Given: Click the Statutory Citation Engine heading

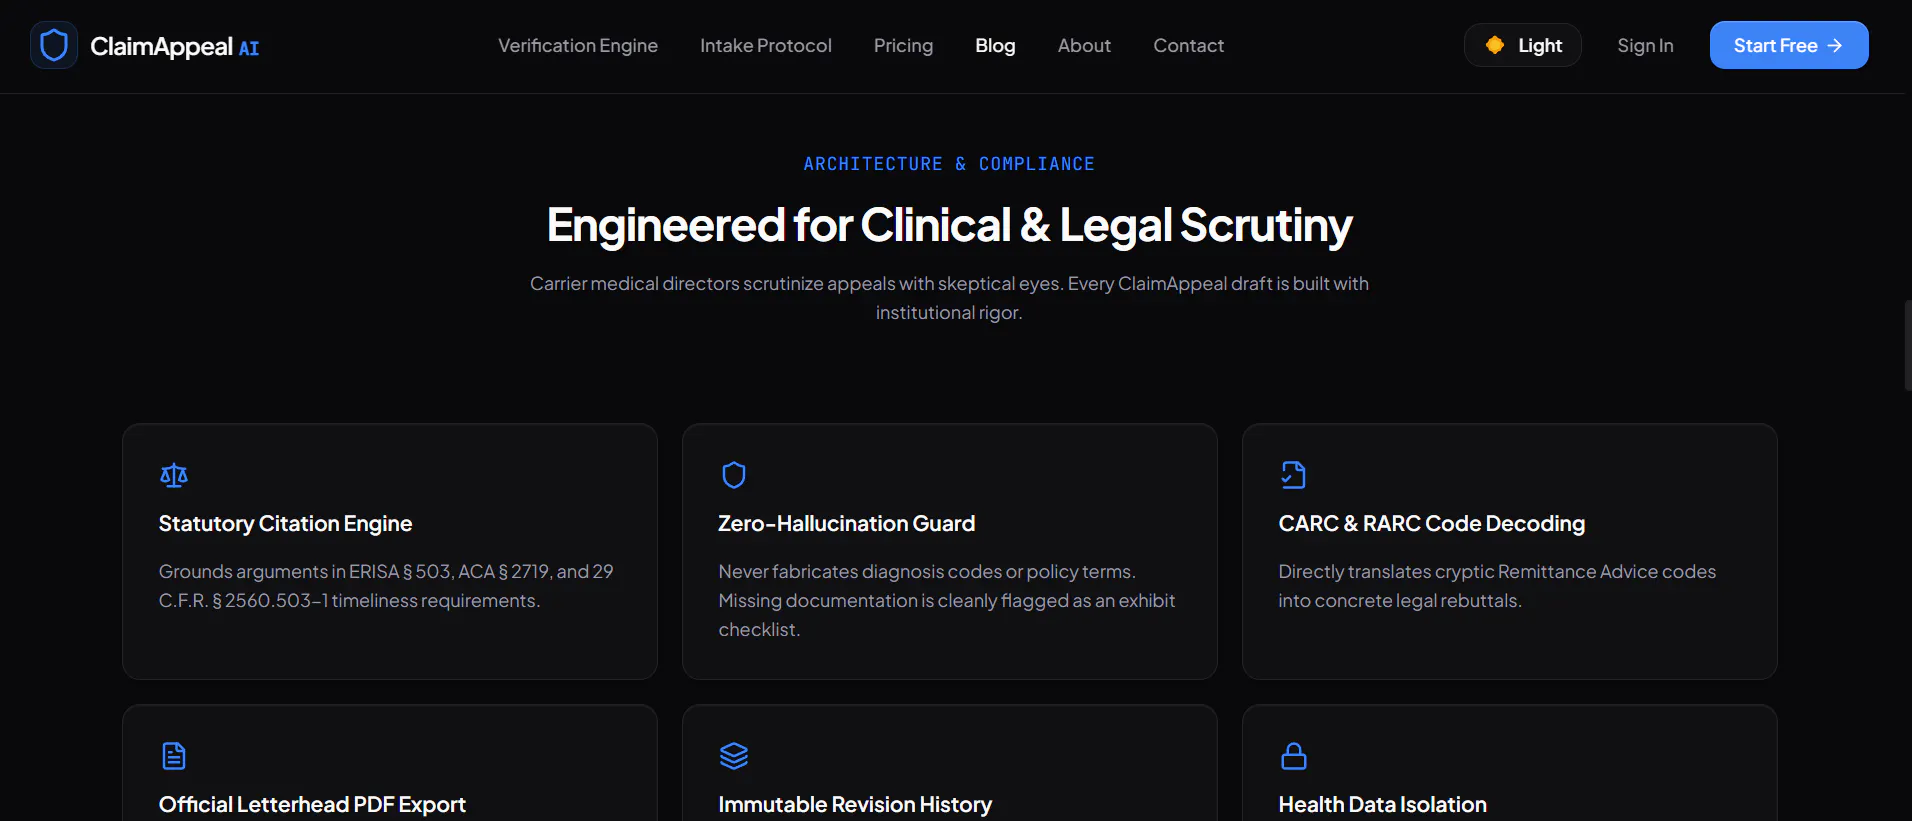Looking at the screenshot, I should point(285,523).
